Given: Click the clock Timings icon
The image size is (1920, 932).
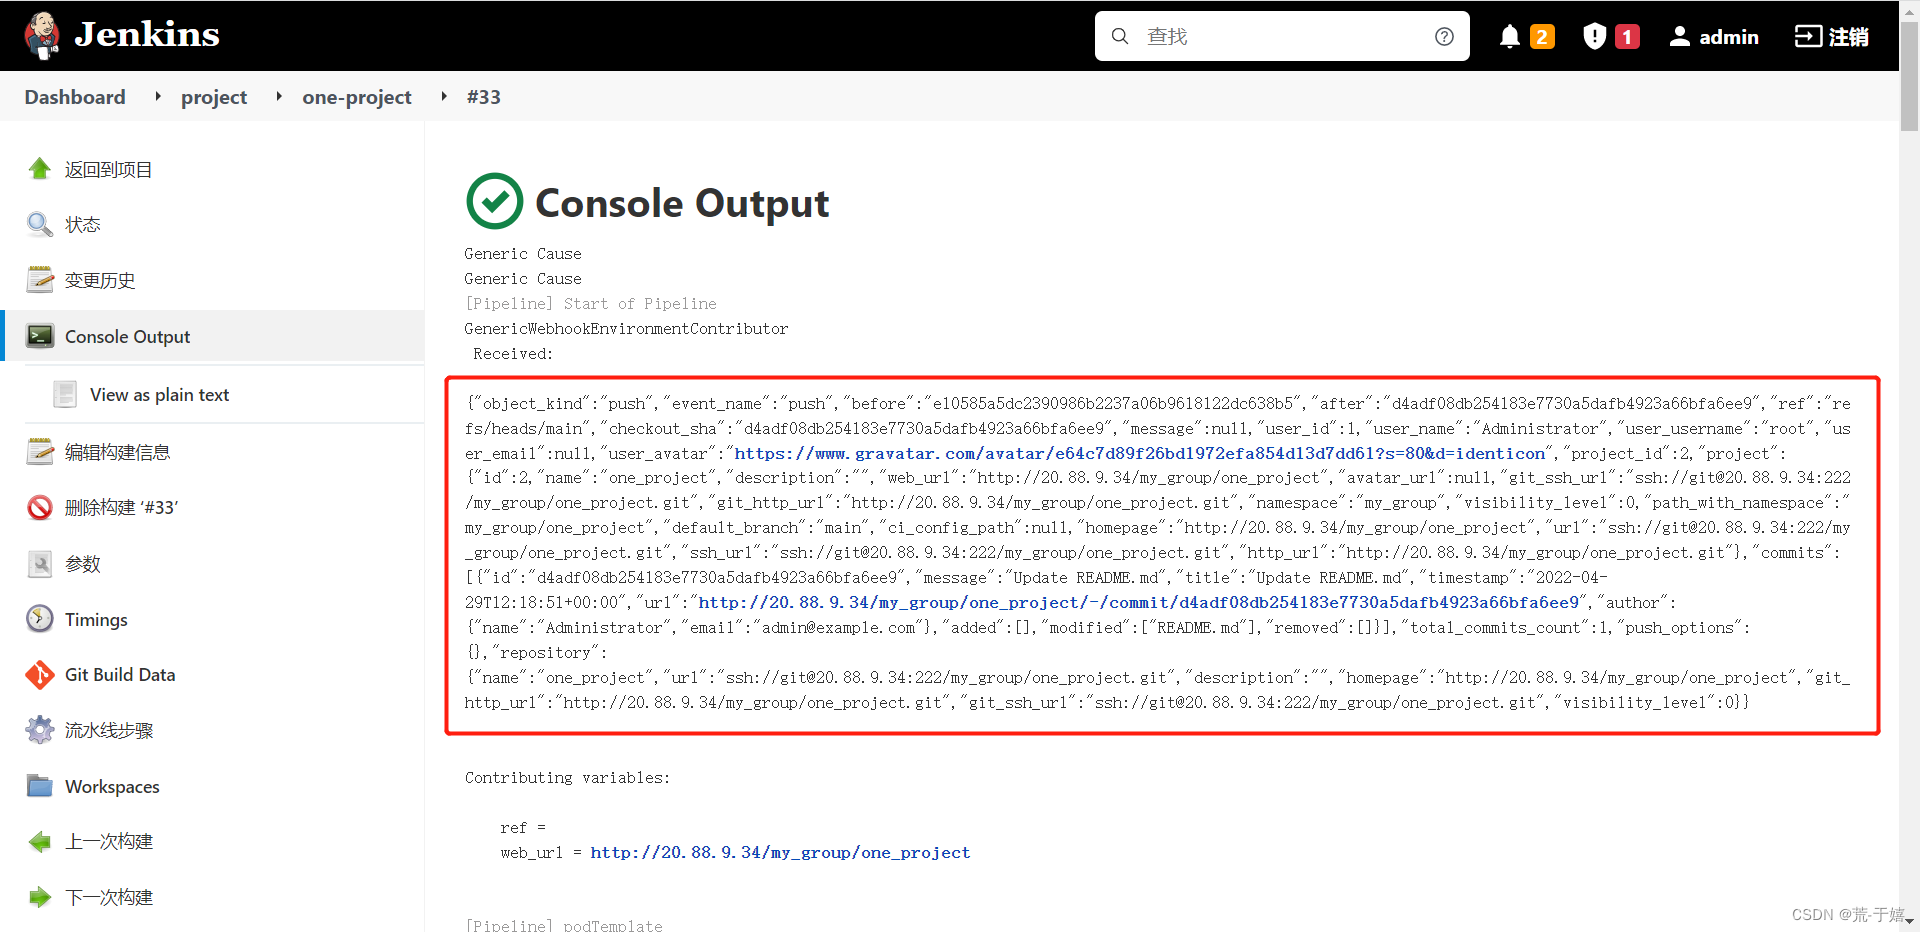Looking at the screenshot, I should click(40, 619).
